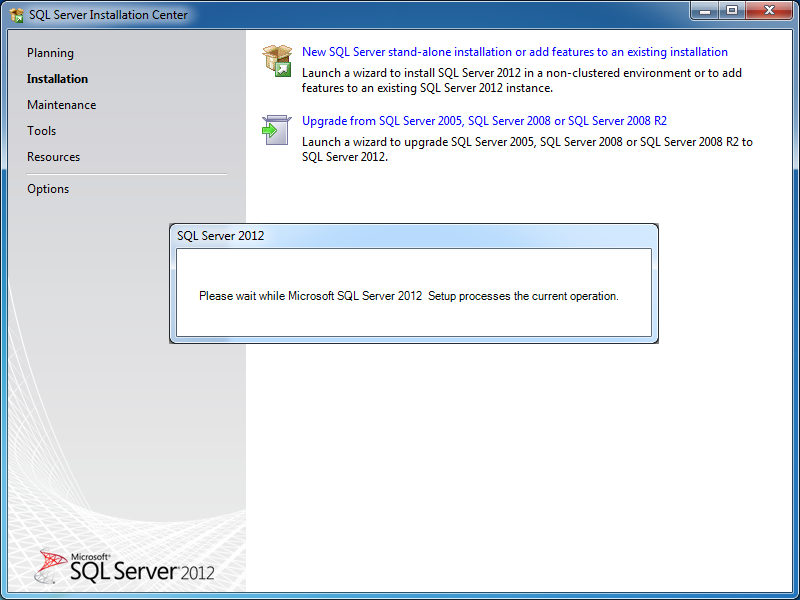Show the Resources section
The image size is (800, 600).
[54, 157]
